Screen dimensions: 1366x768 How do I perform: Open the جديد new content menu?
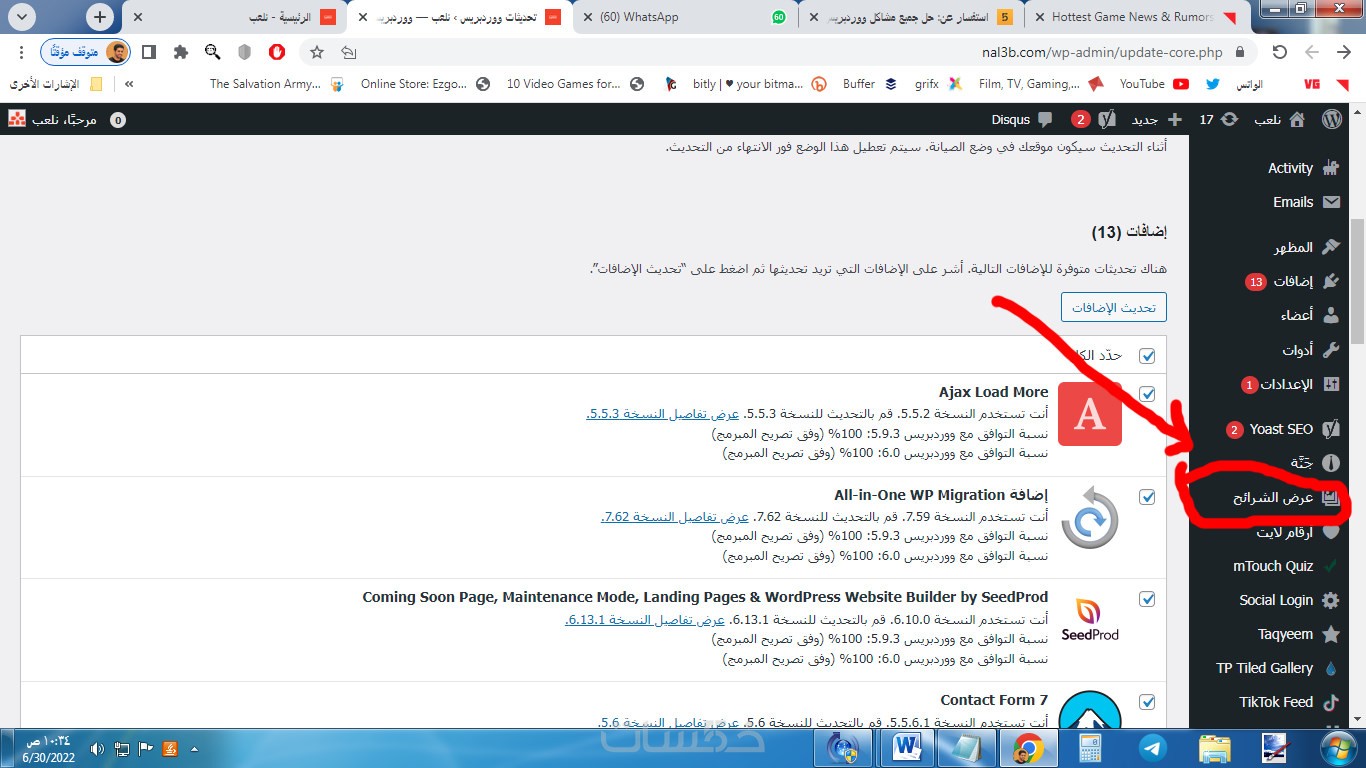point(1156,119)
